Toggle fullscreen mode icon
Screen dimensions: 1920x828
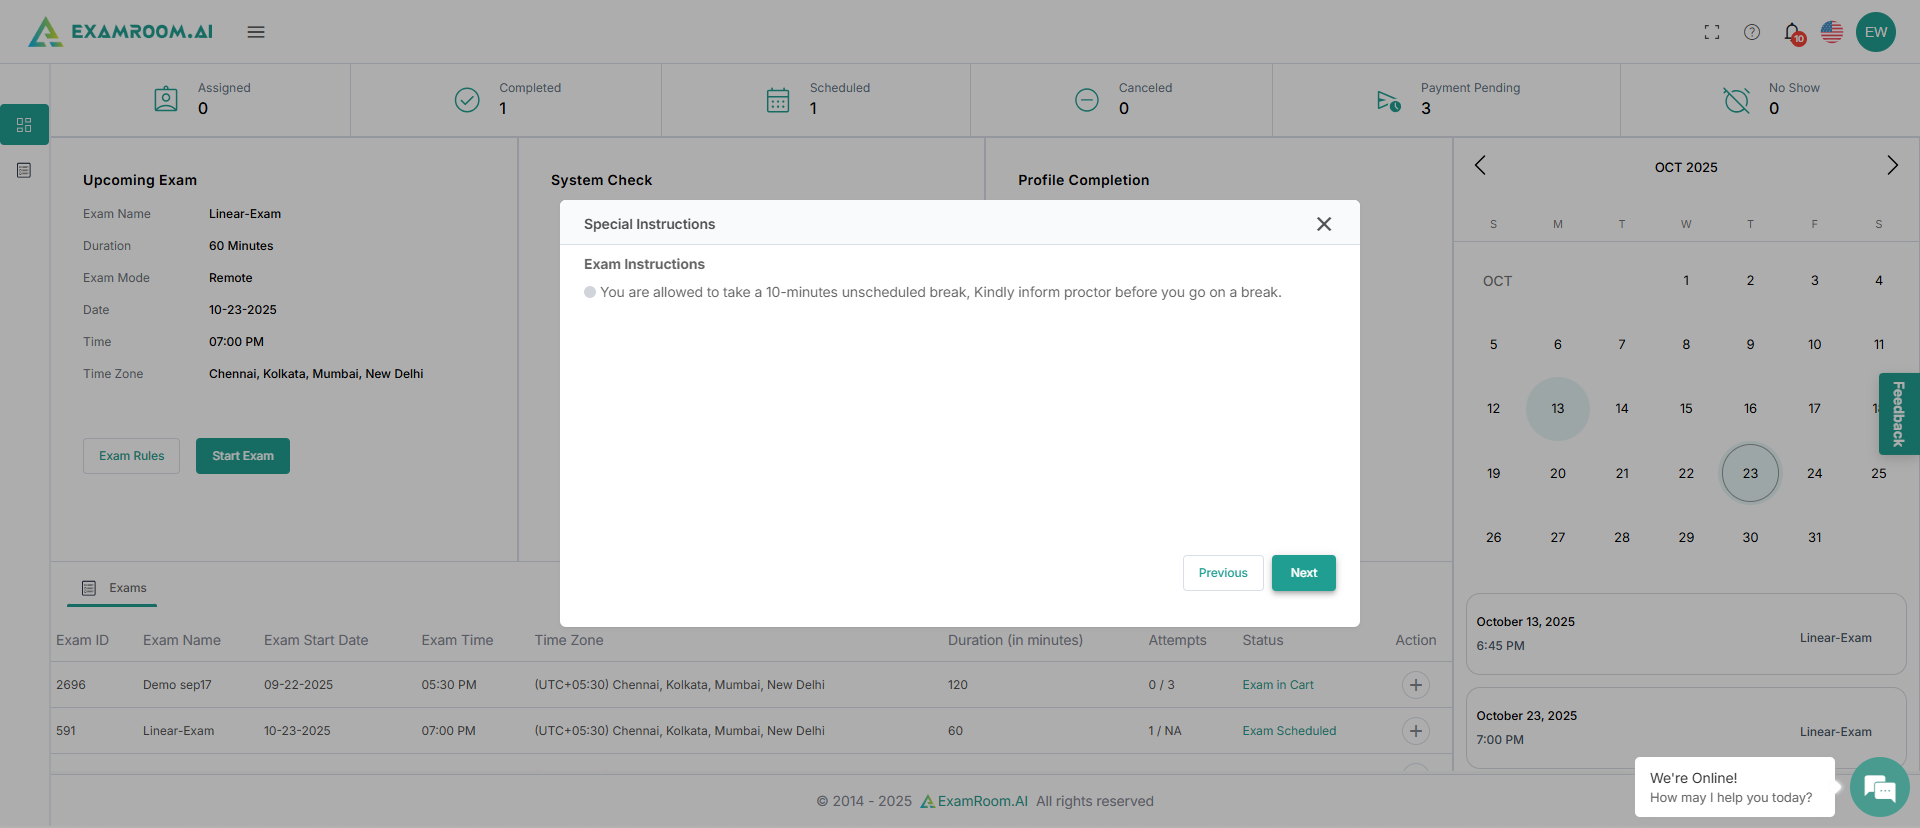click(x=1712, y=32)
